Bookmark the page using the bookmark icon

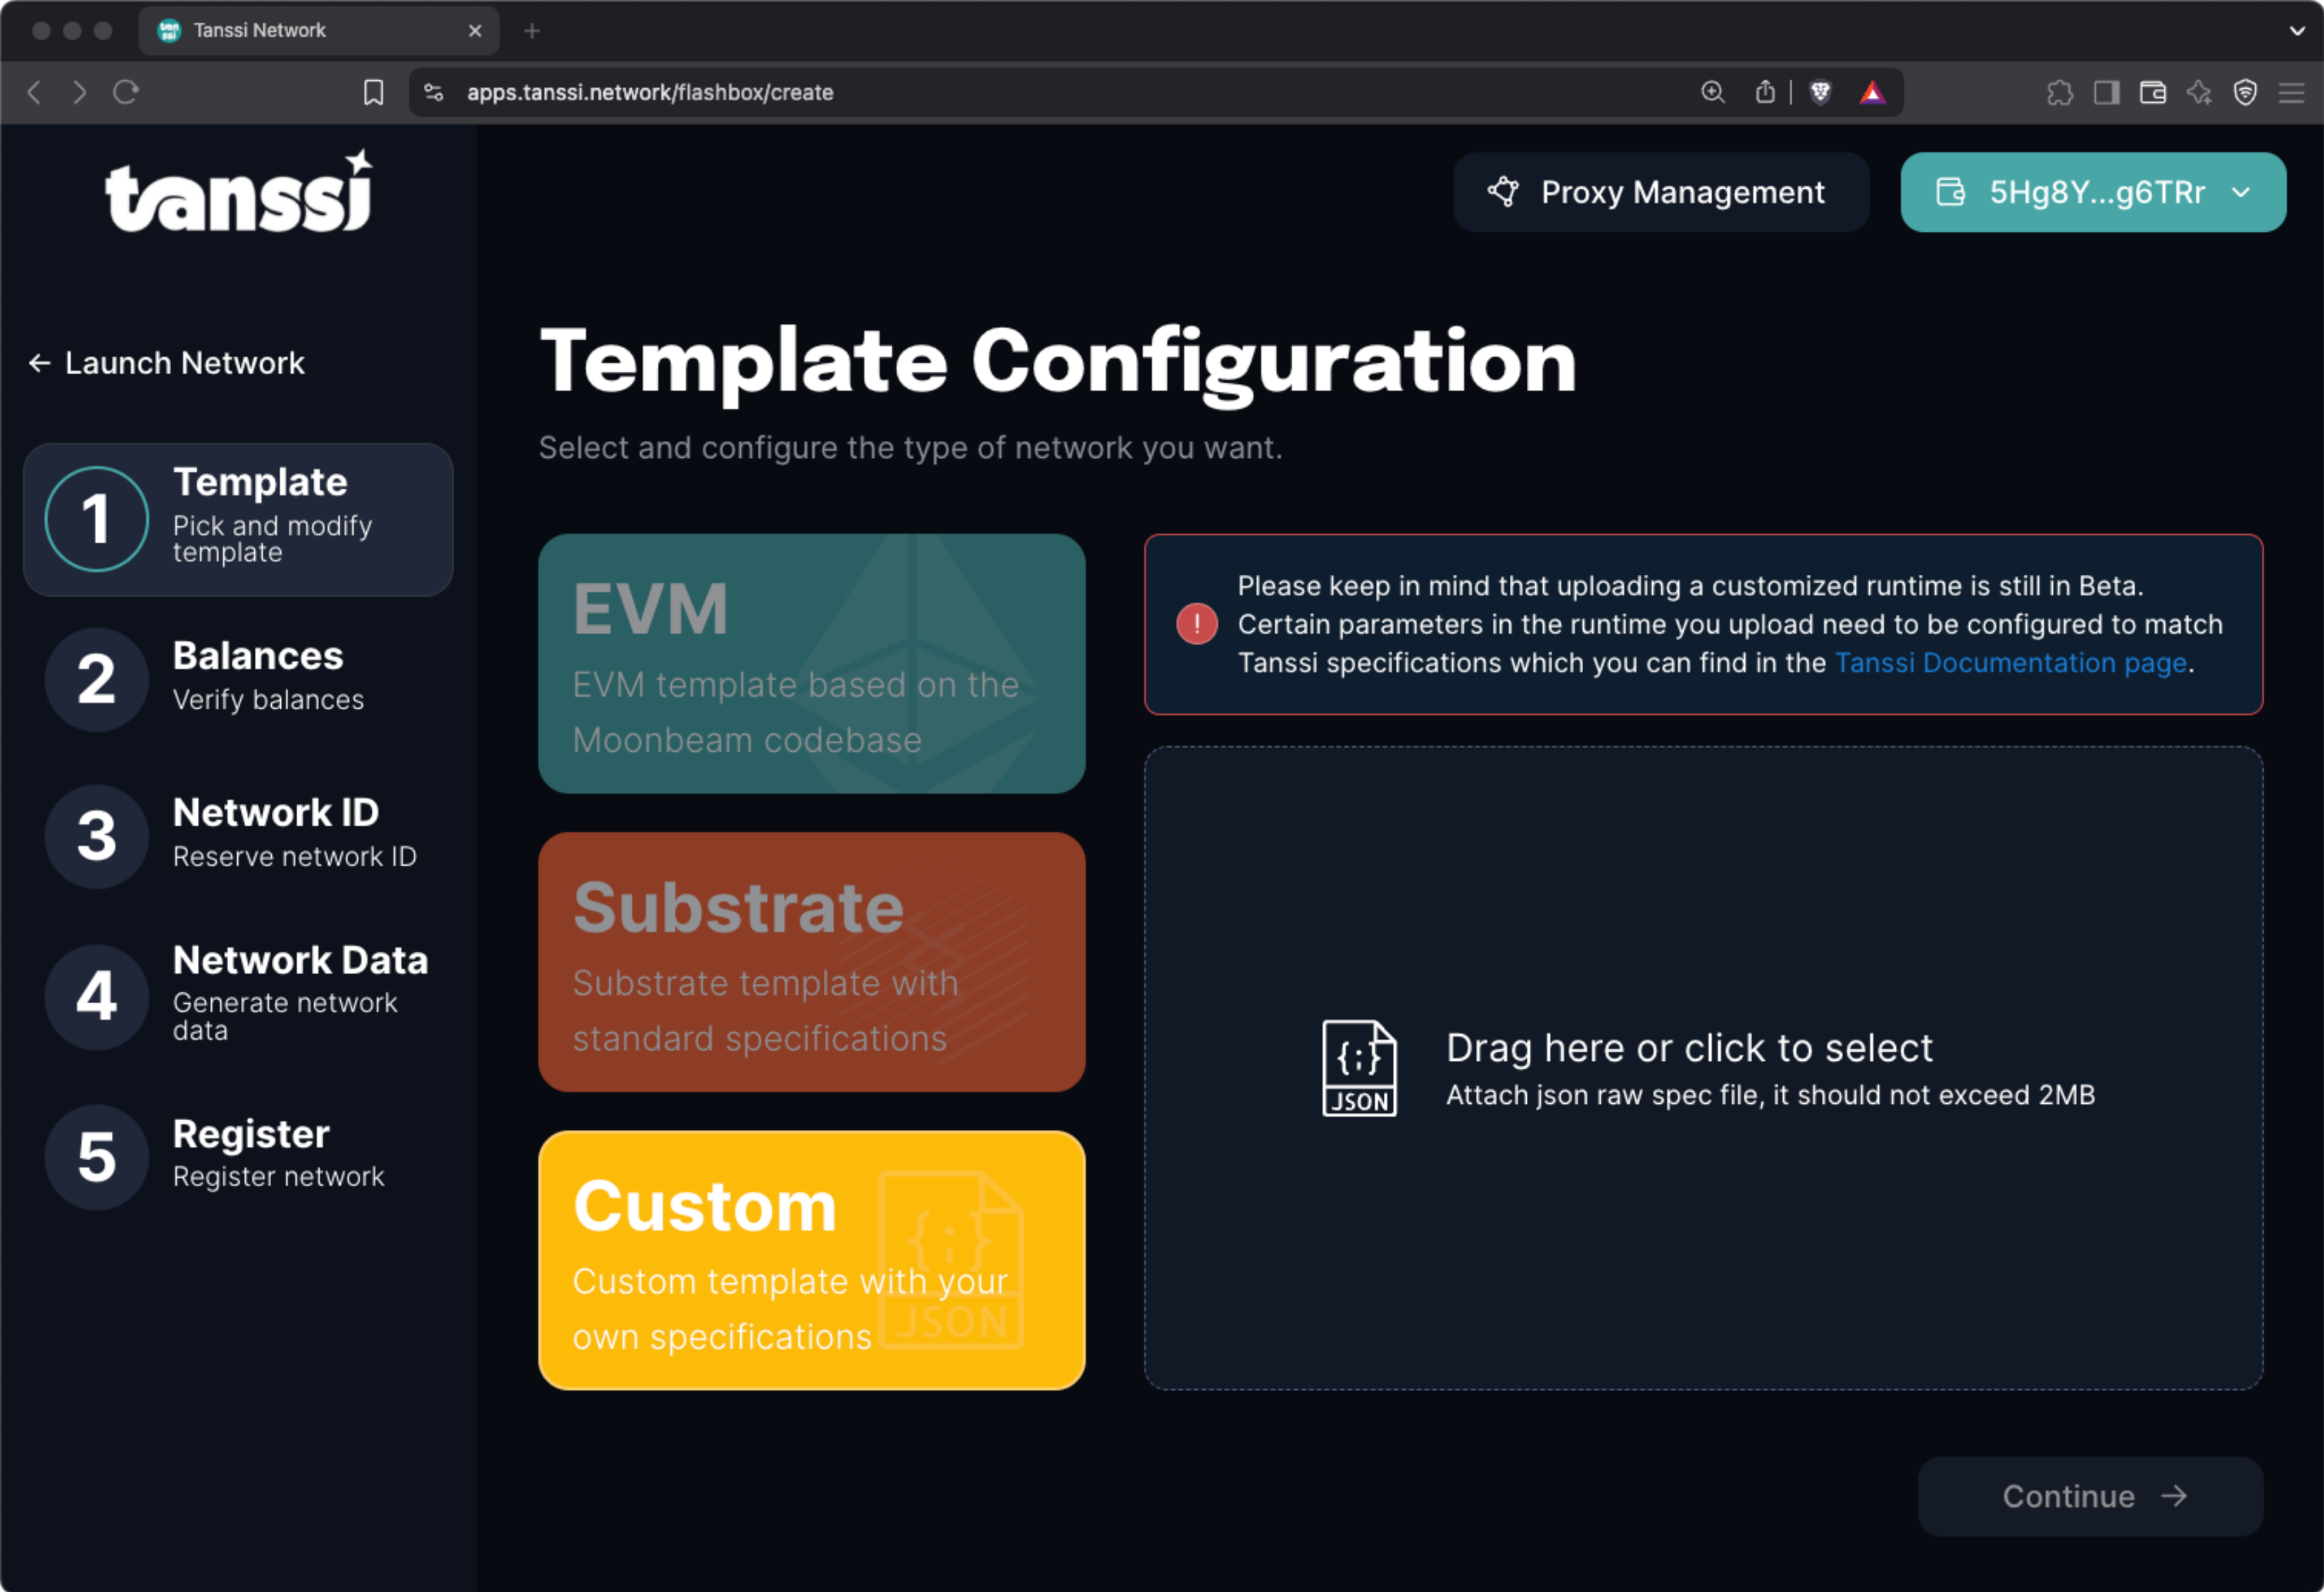point(373,92)
